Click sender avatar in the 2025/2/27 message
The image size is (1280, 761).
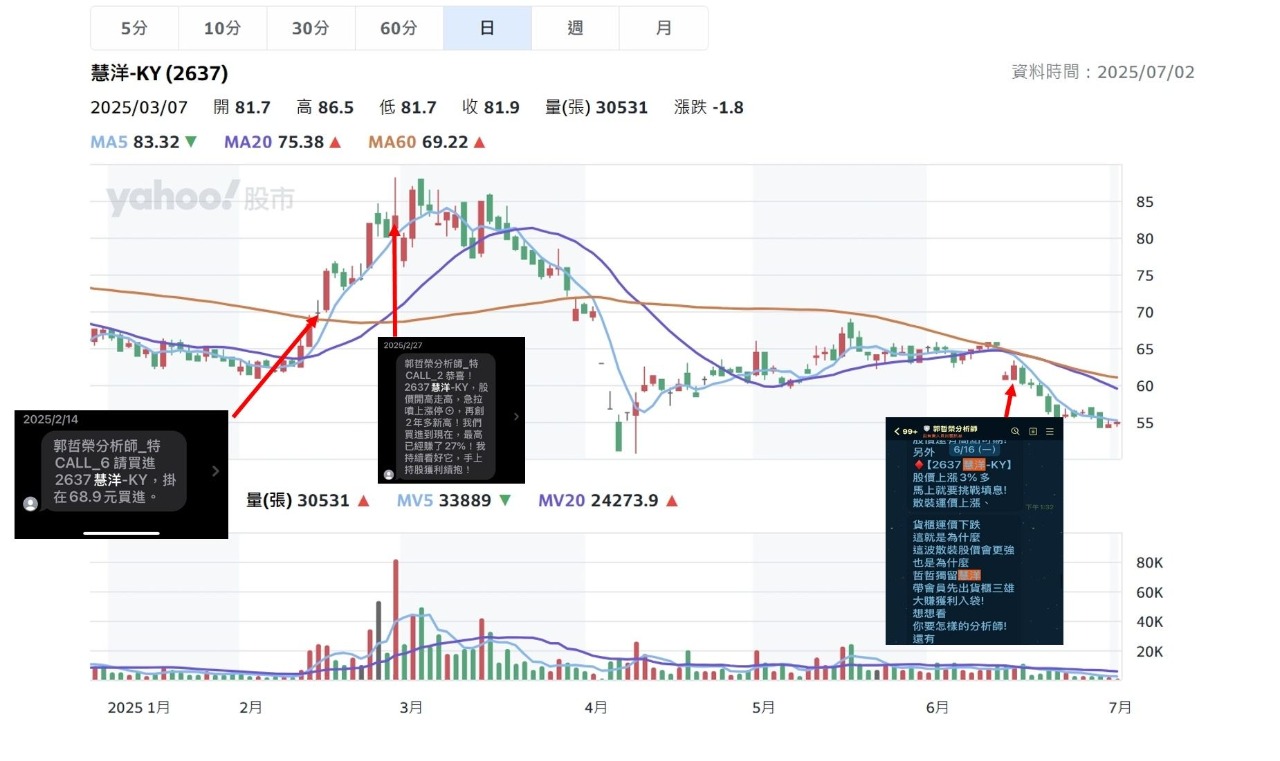click(x=388, y=473)
